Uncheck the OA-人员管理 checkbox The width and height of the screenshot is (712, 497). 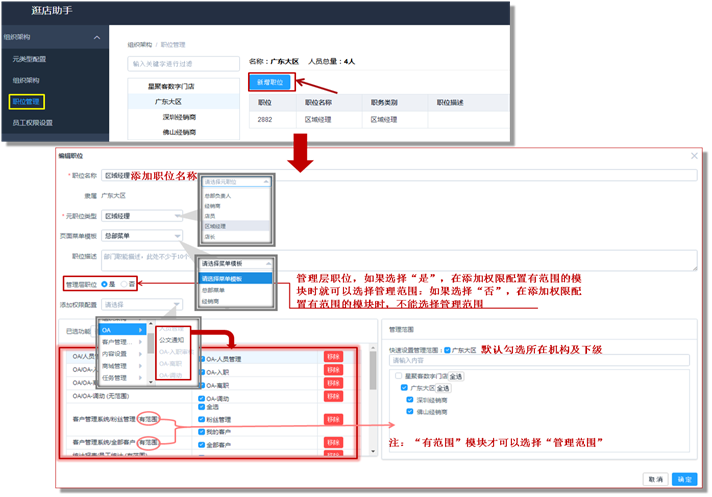(203, 357)
